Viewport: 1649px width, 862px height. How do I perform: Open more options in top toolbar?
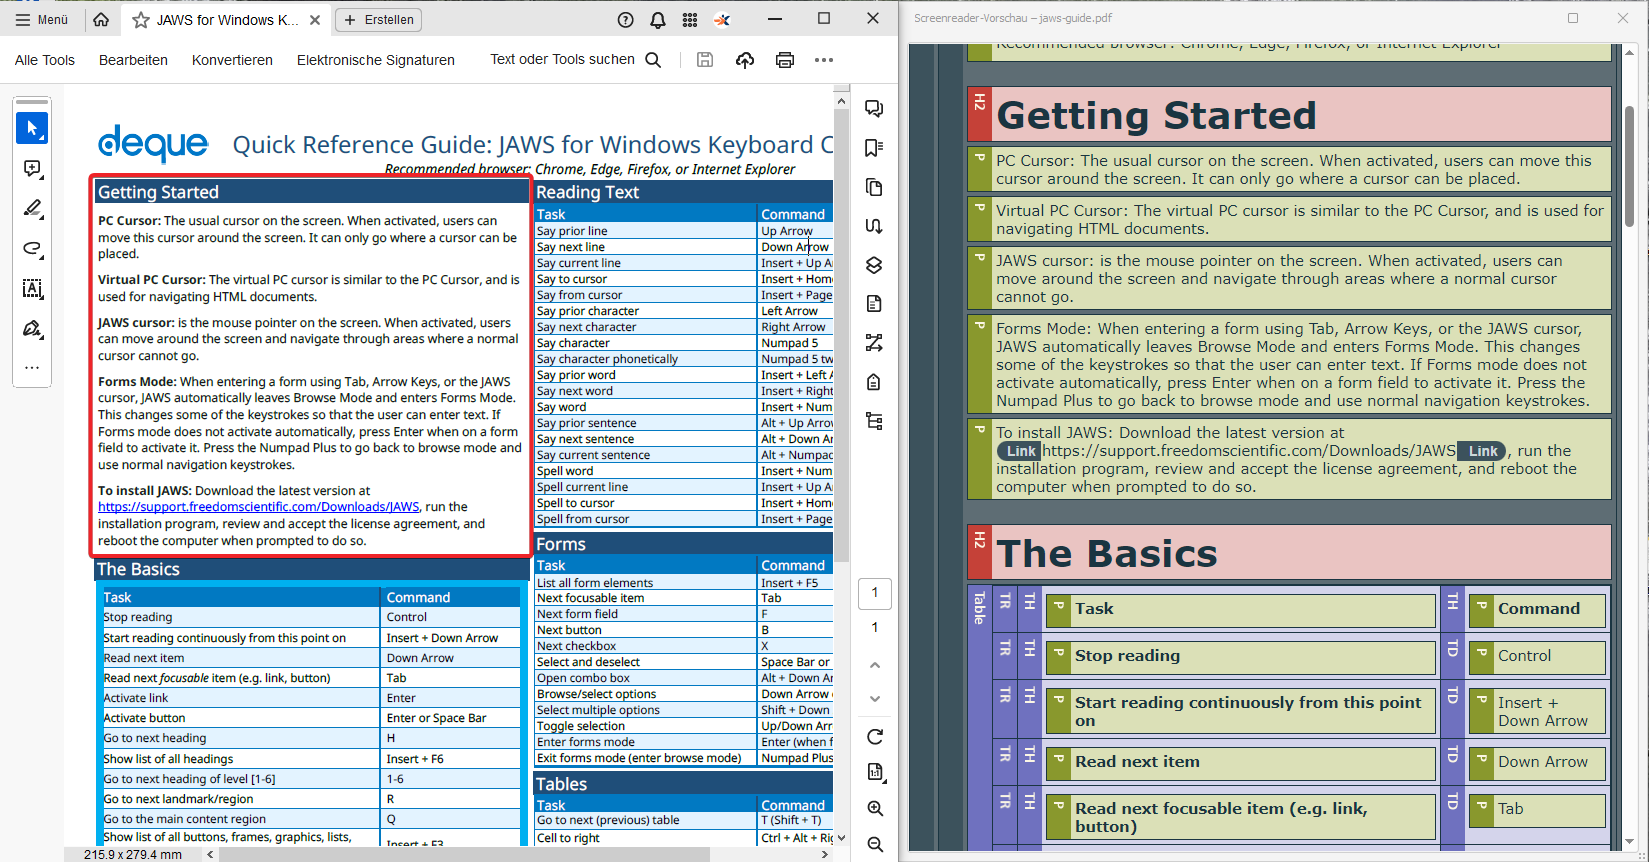tap(824, 60)
